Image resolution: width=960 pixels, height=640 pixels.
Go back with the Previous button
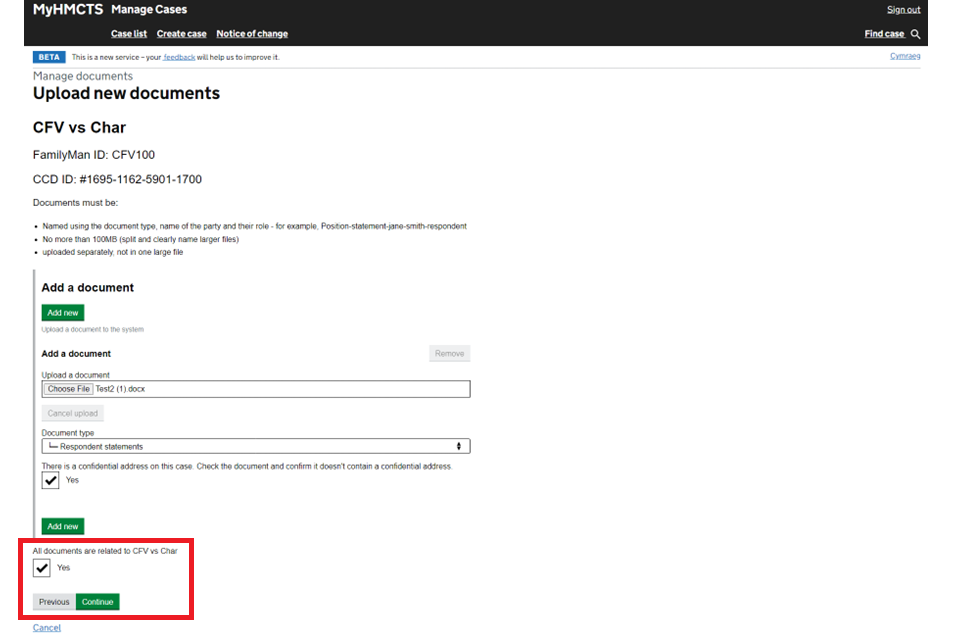coord(54,602)
